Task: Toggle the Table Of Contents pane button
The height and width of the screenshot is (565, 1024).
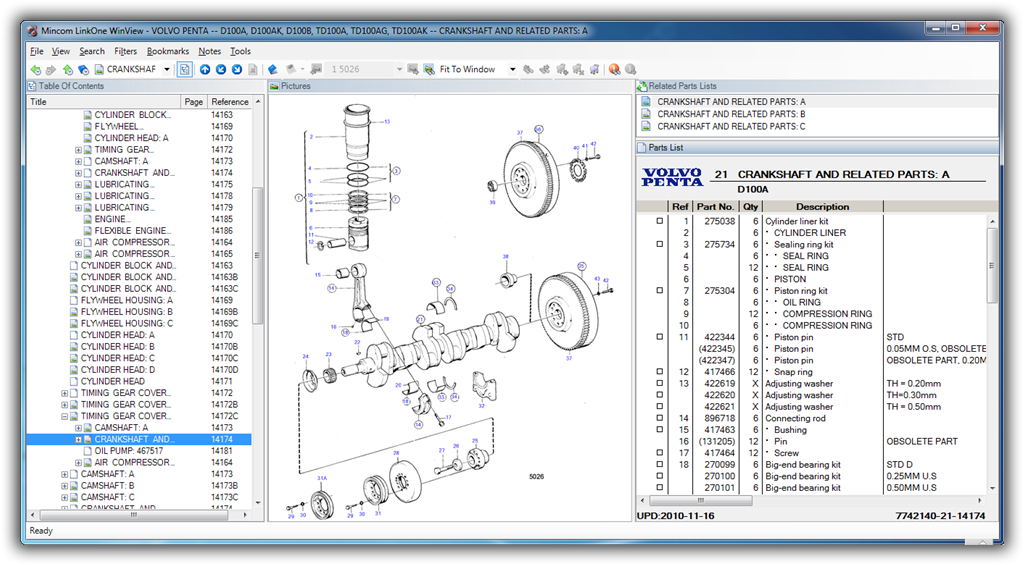Action: 185,69
